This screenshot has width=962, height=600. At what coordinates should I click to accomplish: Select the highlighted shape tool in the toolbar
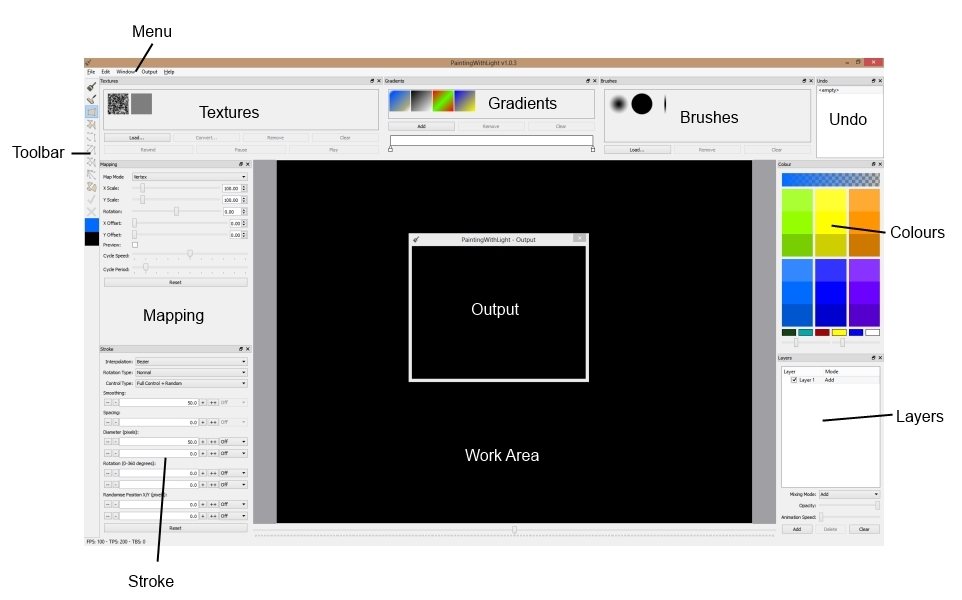[91, 112]
